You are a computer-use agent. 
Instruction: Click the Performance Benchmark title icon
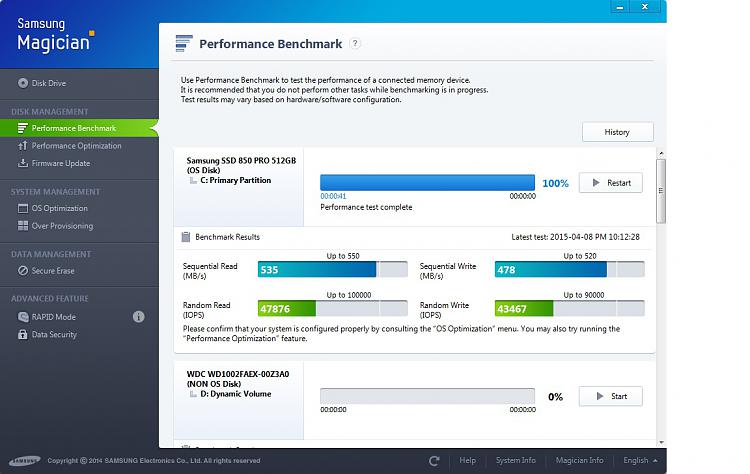[184, 44]
